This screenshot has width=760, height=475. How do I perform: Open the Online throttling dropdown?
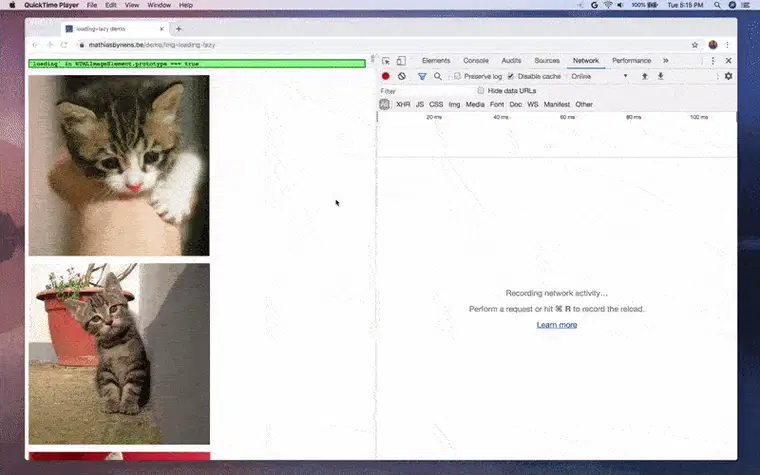tap(600, 76)
